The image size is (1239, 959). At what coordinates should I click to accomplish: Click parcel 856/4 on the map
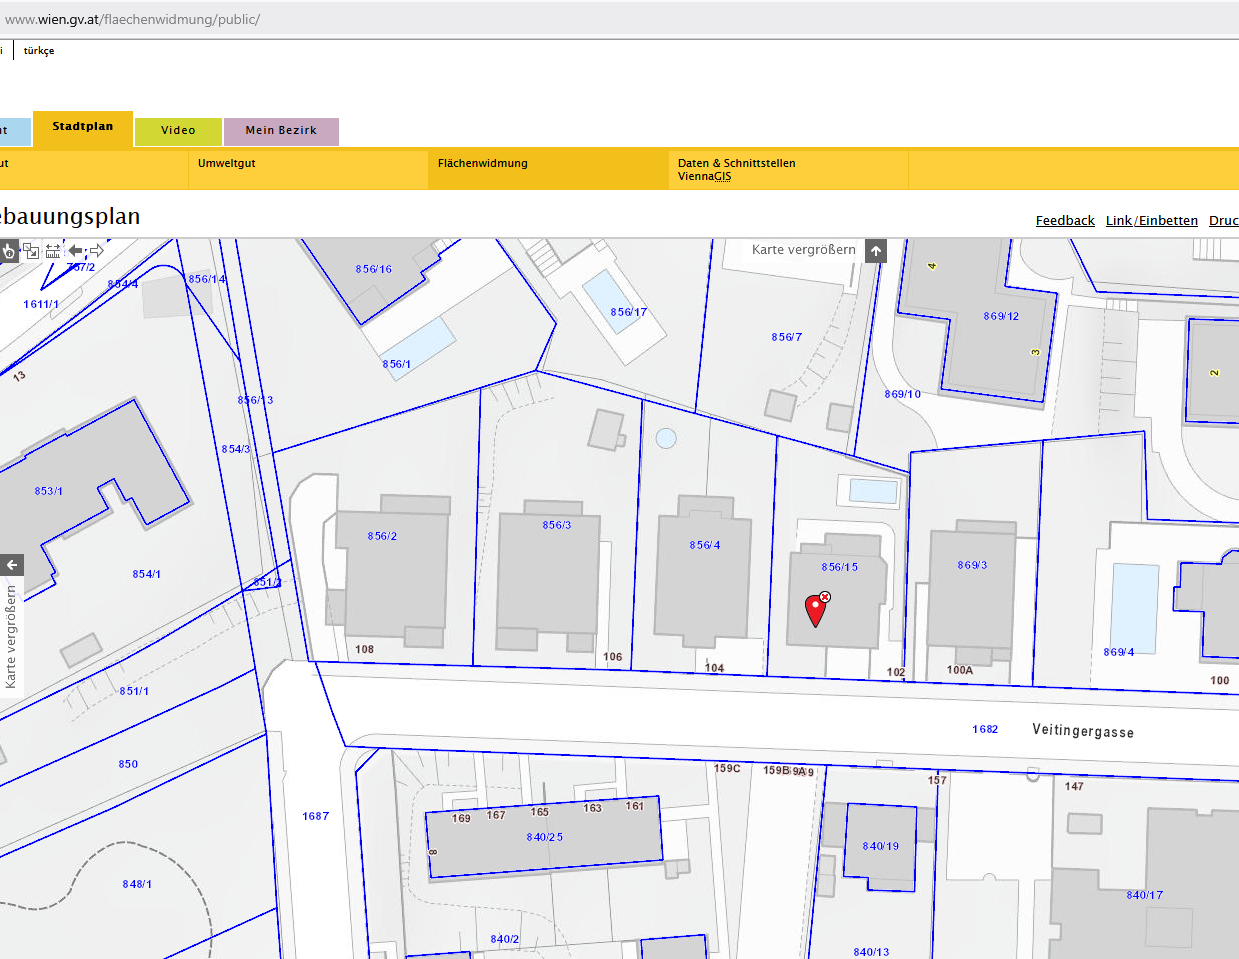point(705,545)
